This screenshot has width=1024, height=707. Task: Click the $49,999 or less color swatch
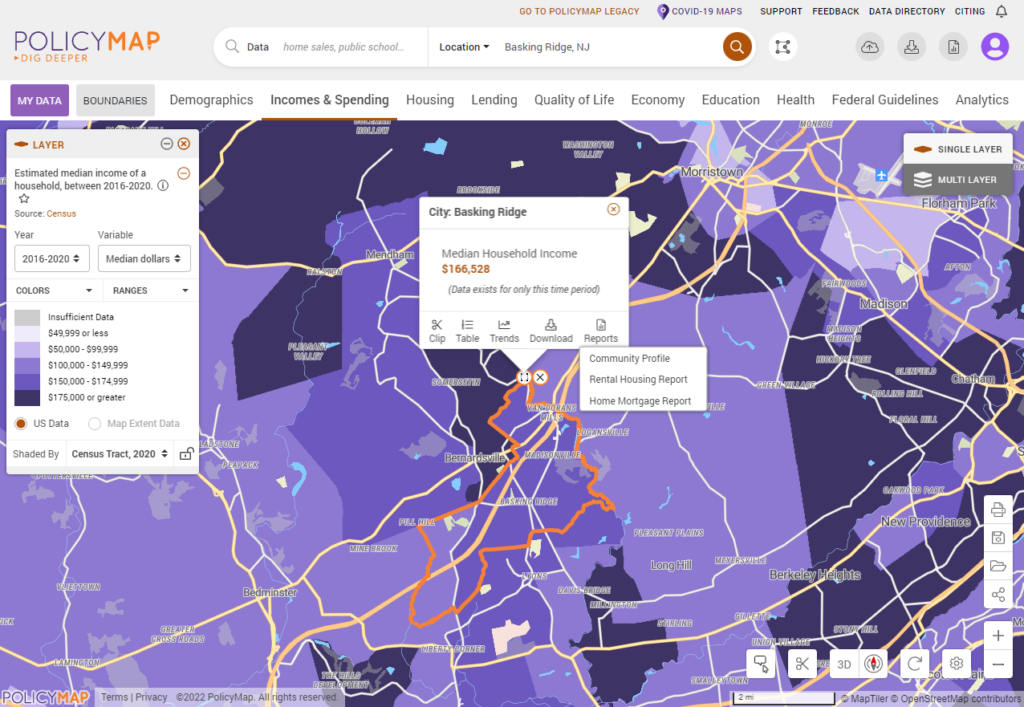tap(27, 333)
